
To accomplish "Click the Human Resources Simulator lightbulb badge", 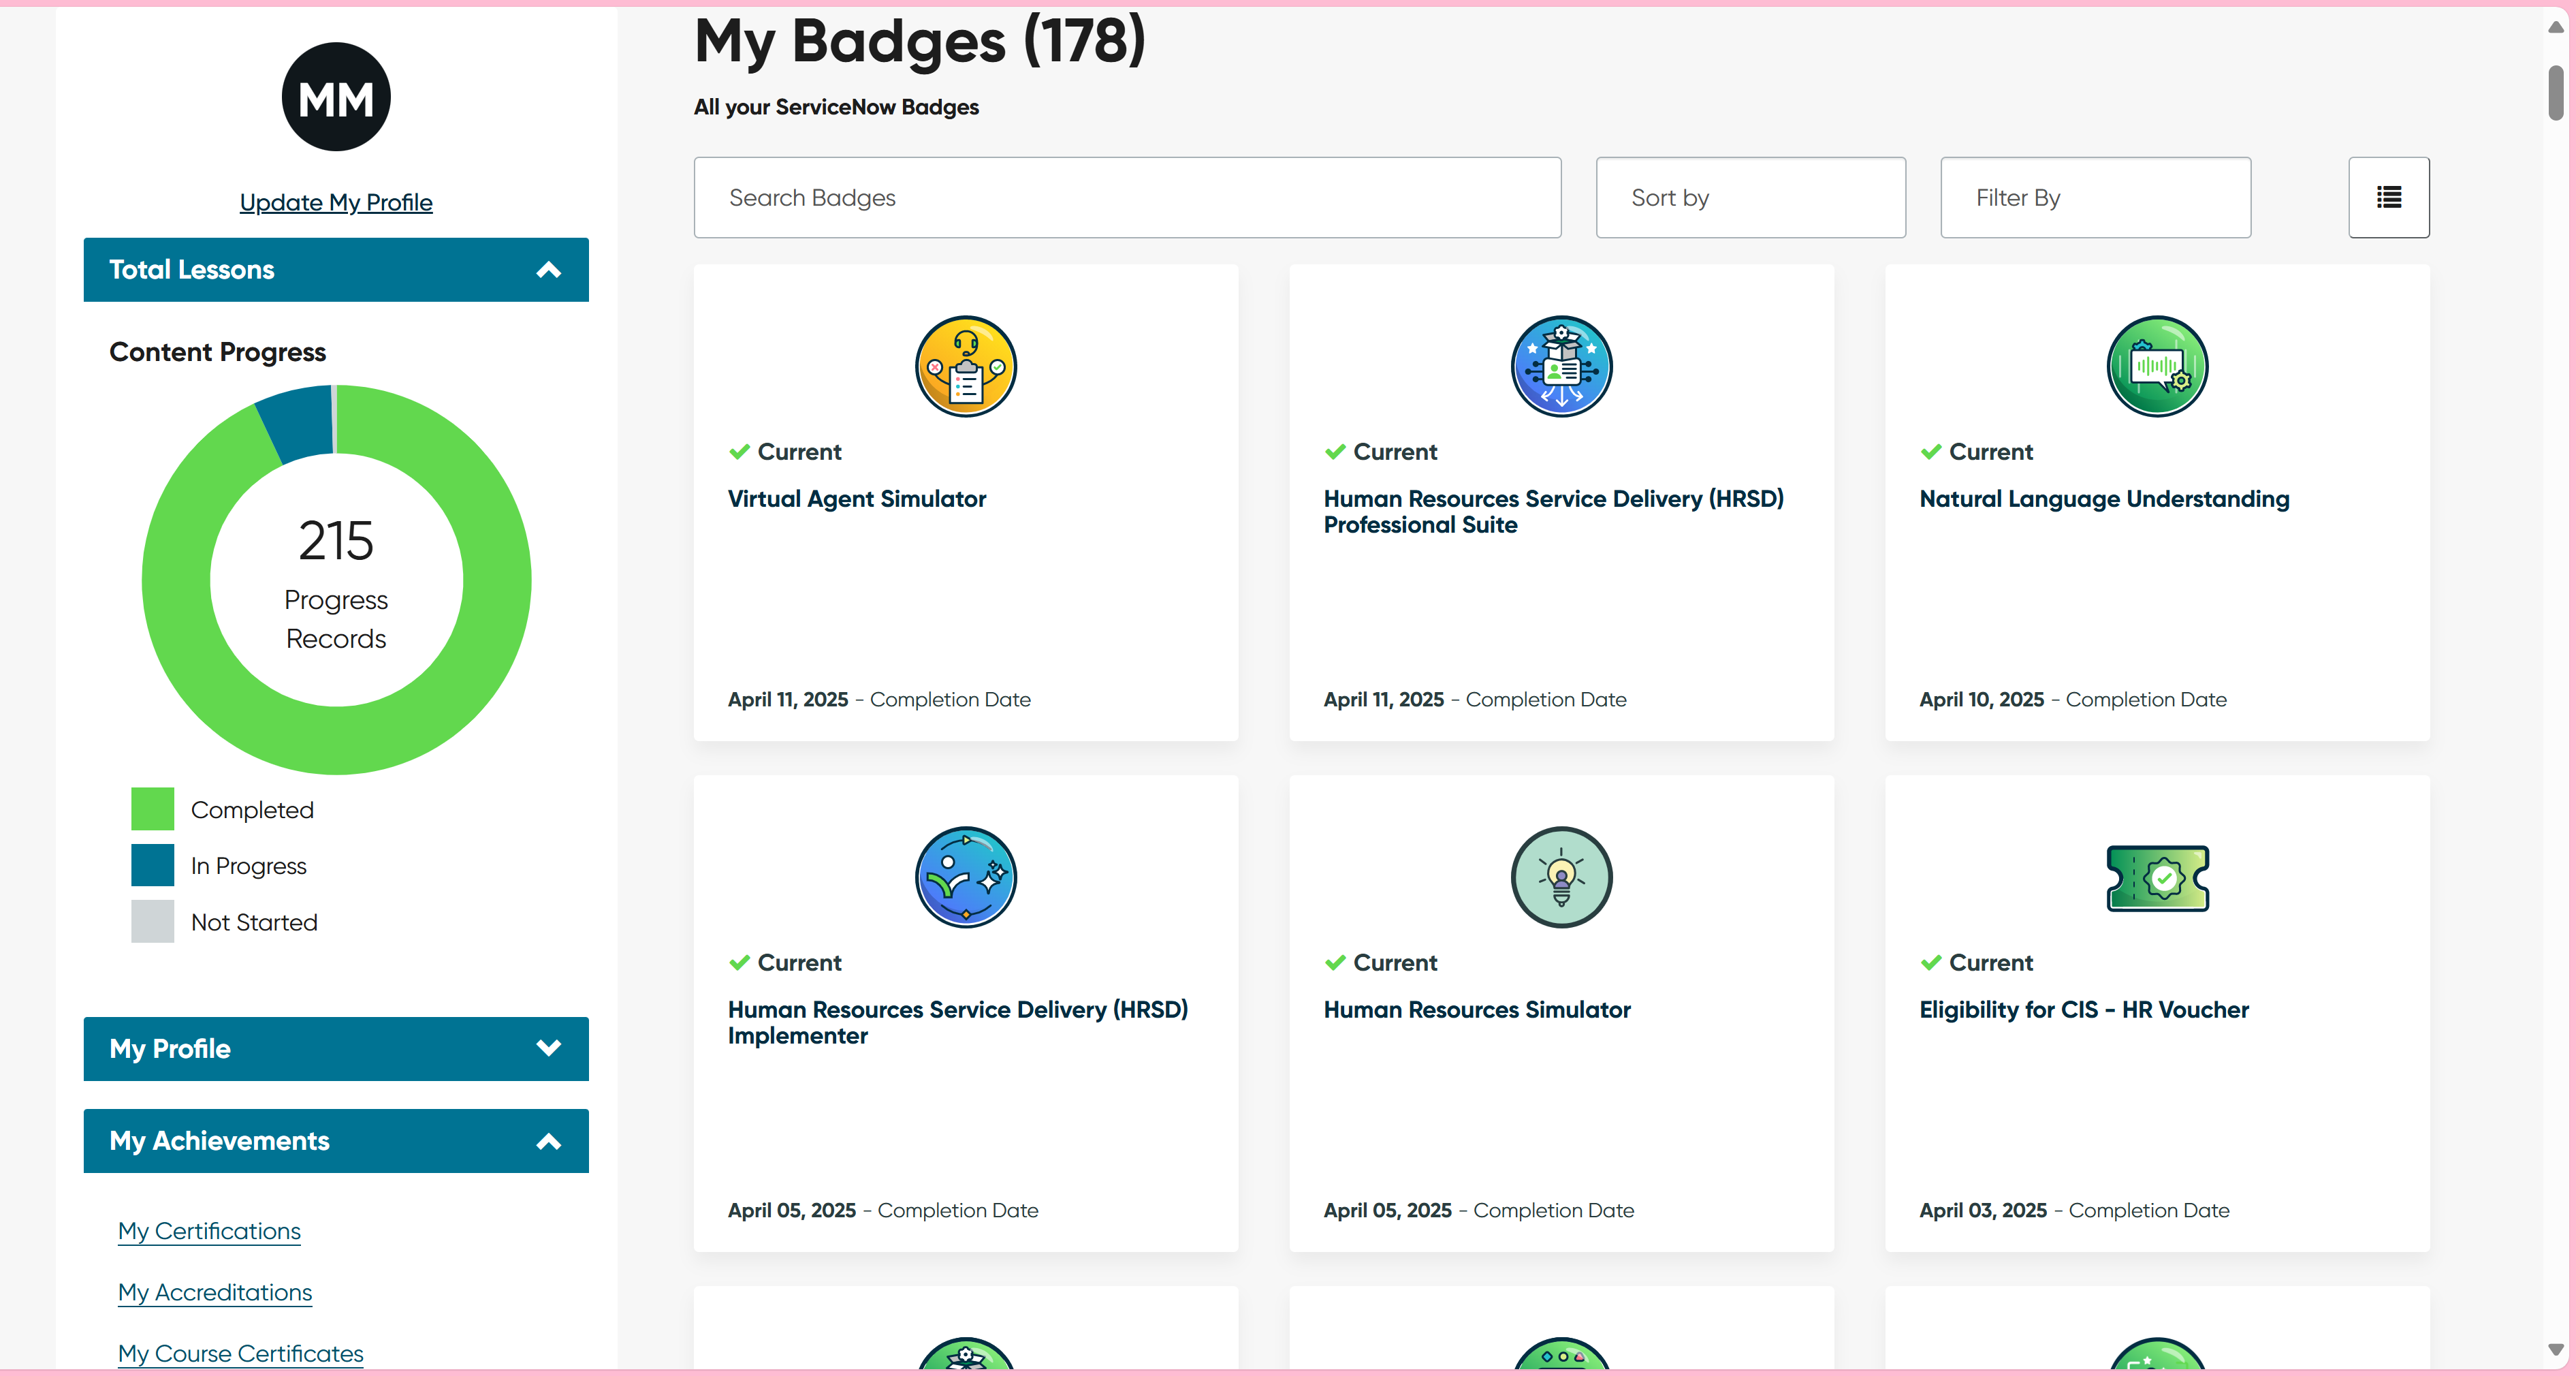I will point(1560,877).
